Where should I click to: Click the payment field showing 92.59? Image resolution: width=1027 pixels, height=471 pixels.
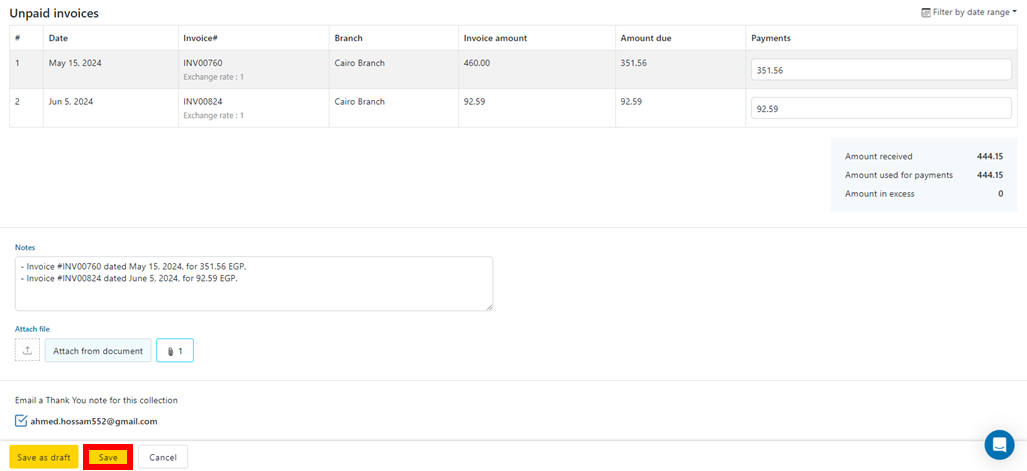click(x=881, y=108)
